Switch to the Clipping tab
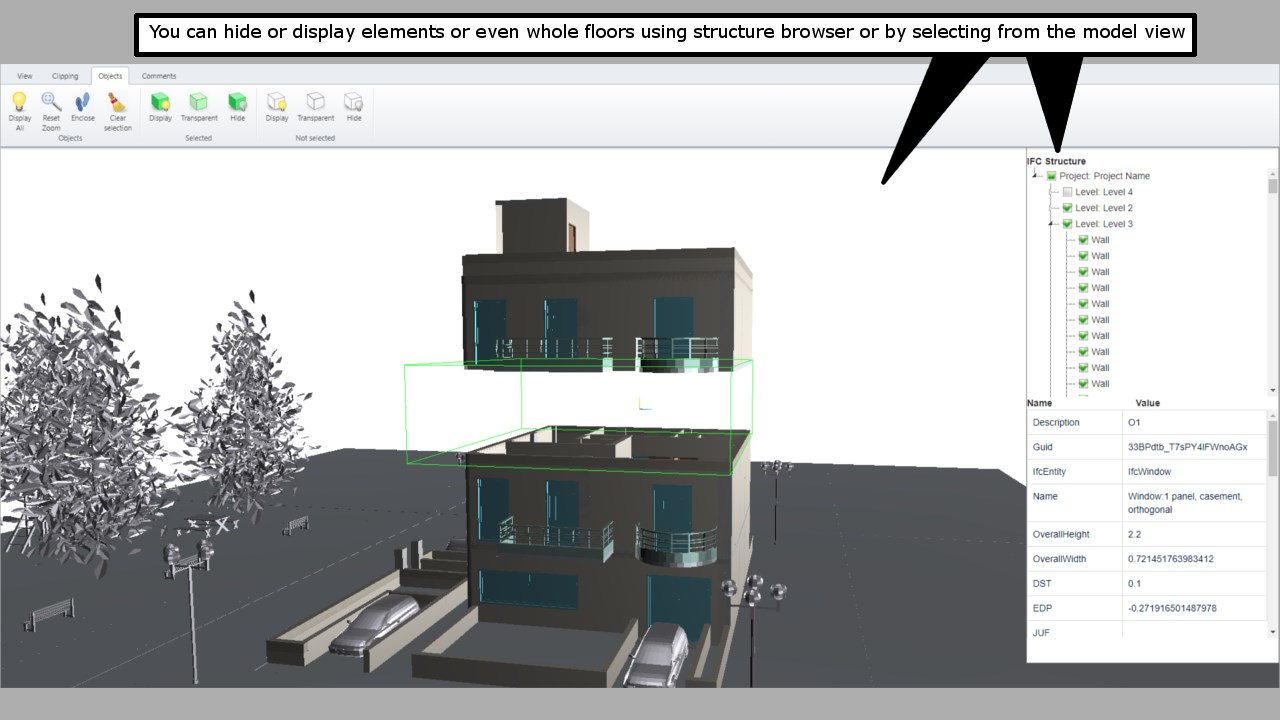Viewport: 1280px width, 720px height. point(65,75)
